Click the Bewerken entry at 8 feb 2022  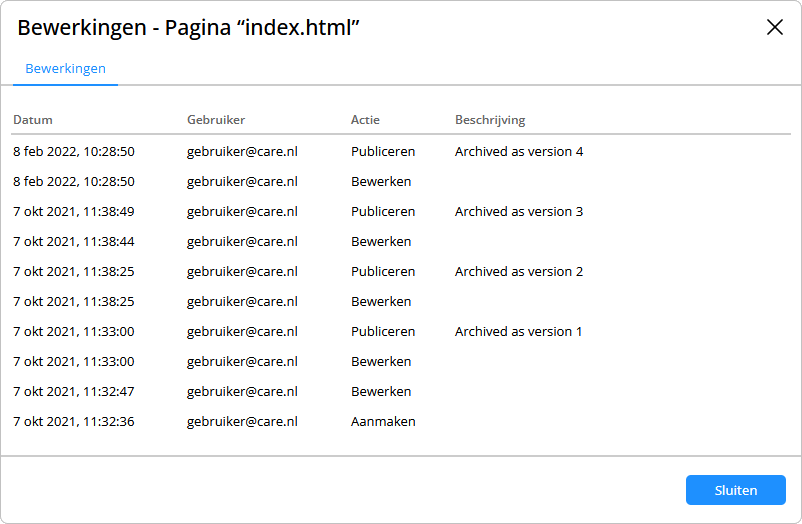click(x=381, y=182)
